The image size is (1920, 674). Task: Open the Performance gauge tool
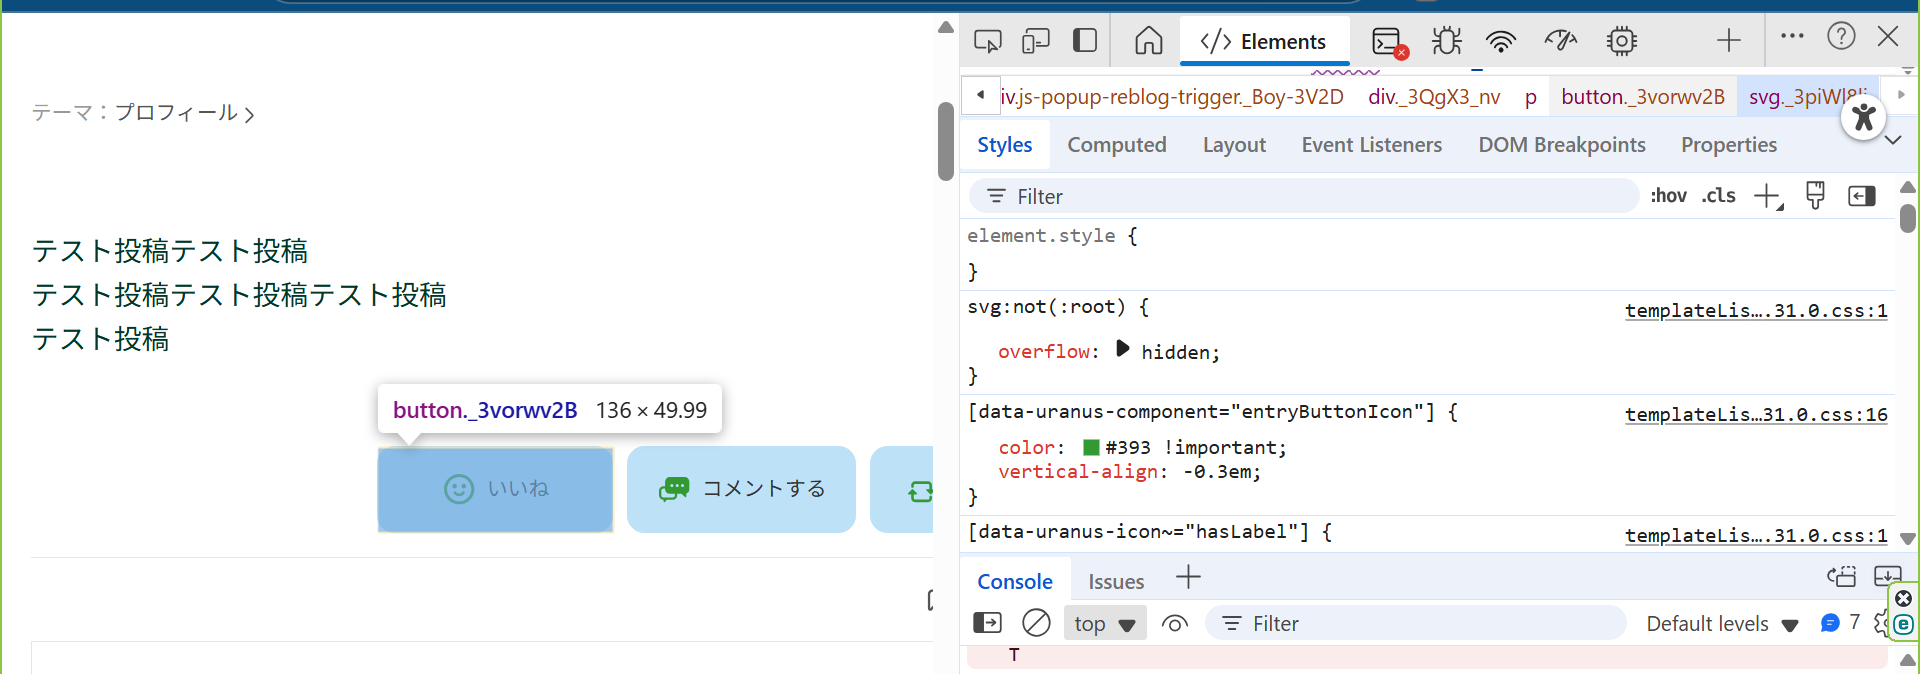(x=1561, y=41)
